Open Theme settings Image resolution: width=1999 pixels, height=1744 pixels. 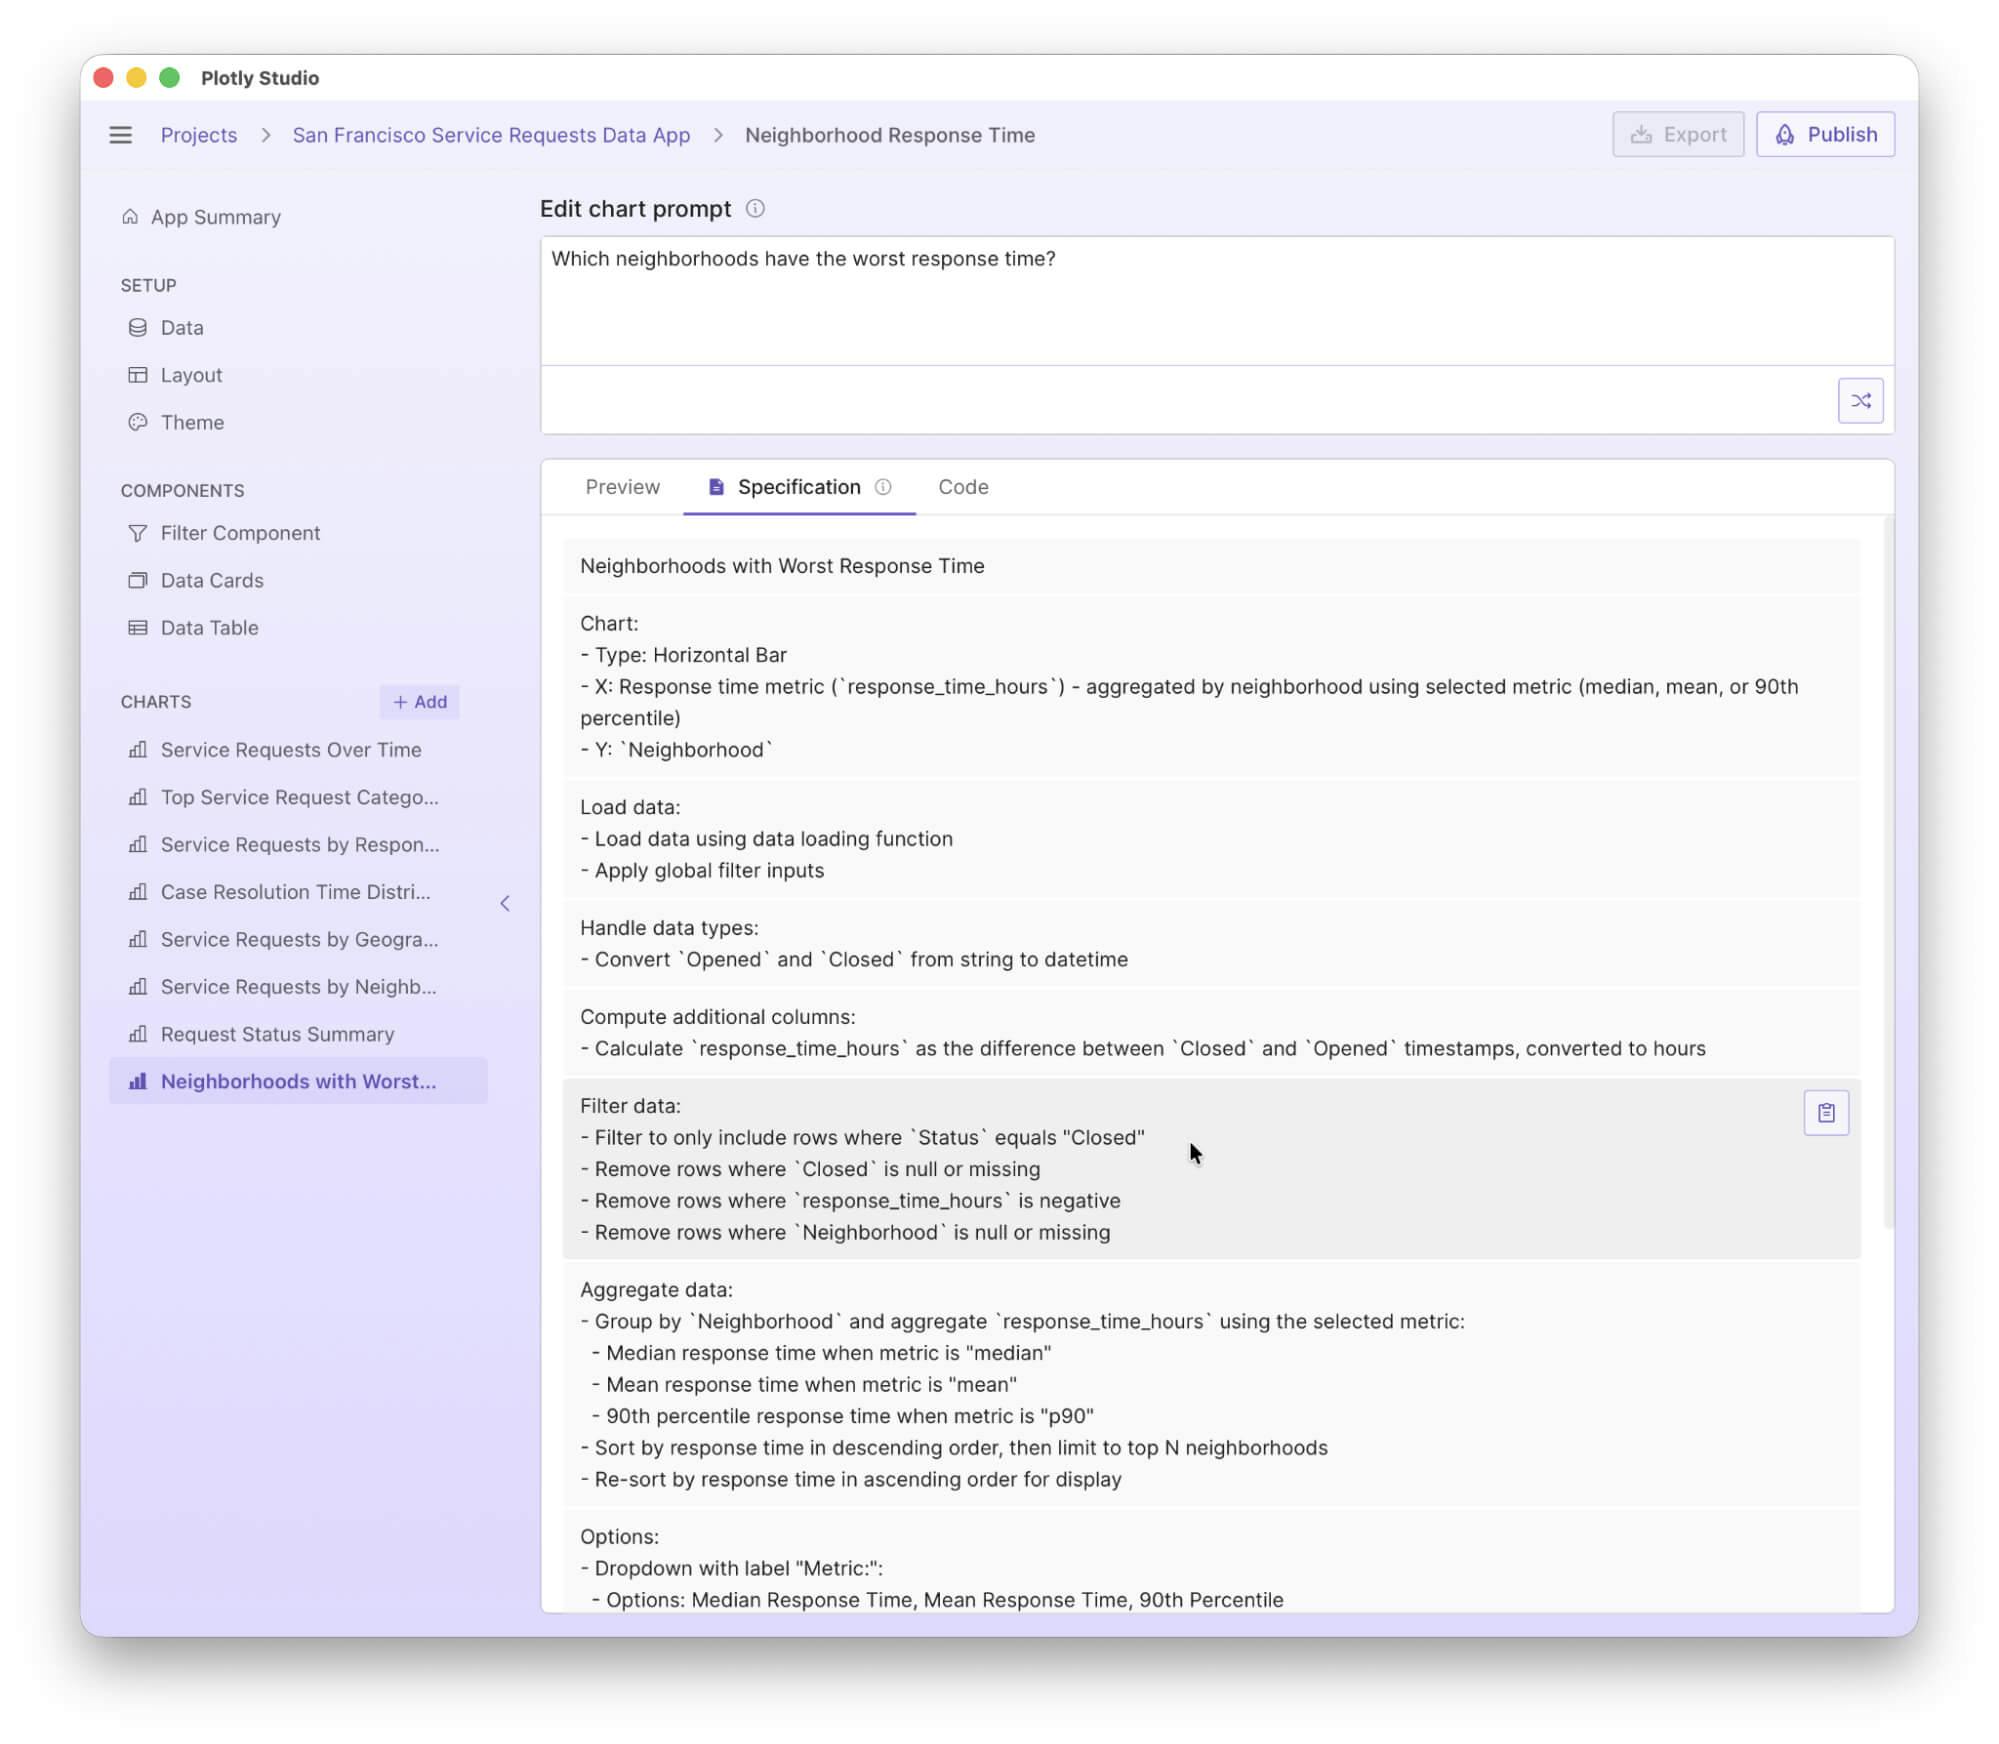point(192,422)
